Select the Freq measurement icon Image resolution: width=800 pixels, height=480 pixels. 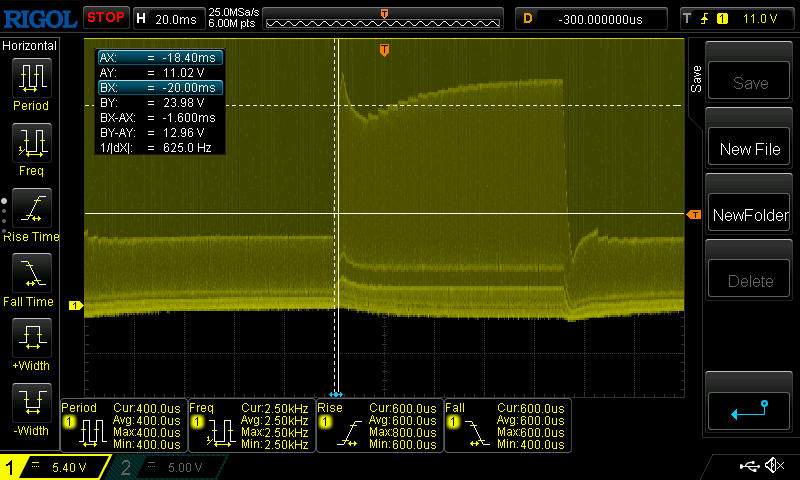point(30,142)
